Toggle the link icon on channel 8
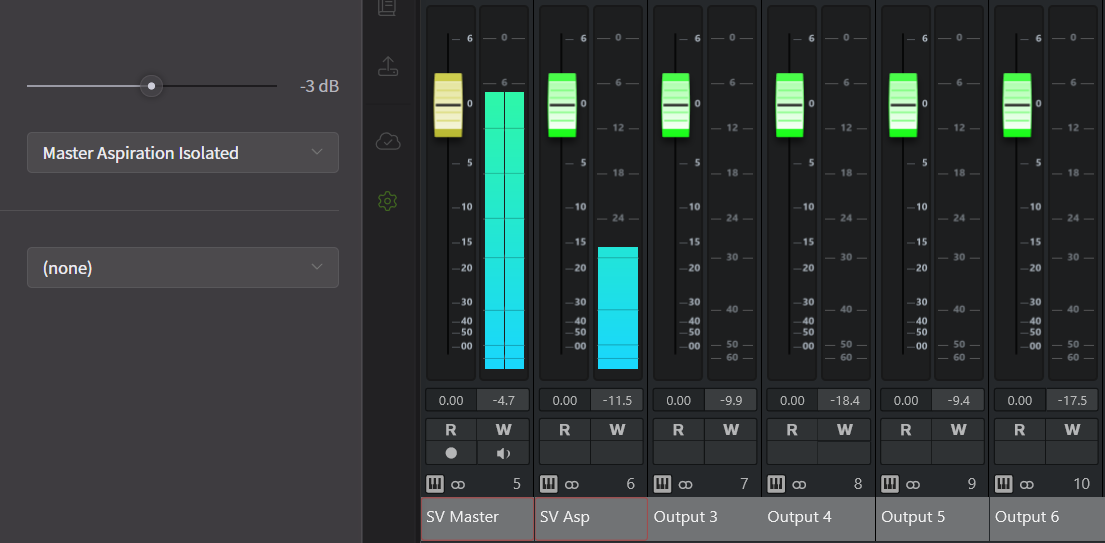This screenshot has width=1105, height=543. click(x=799, y=485)
